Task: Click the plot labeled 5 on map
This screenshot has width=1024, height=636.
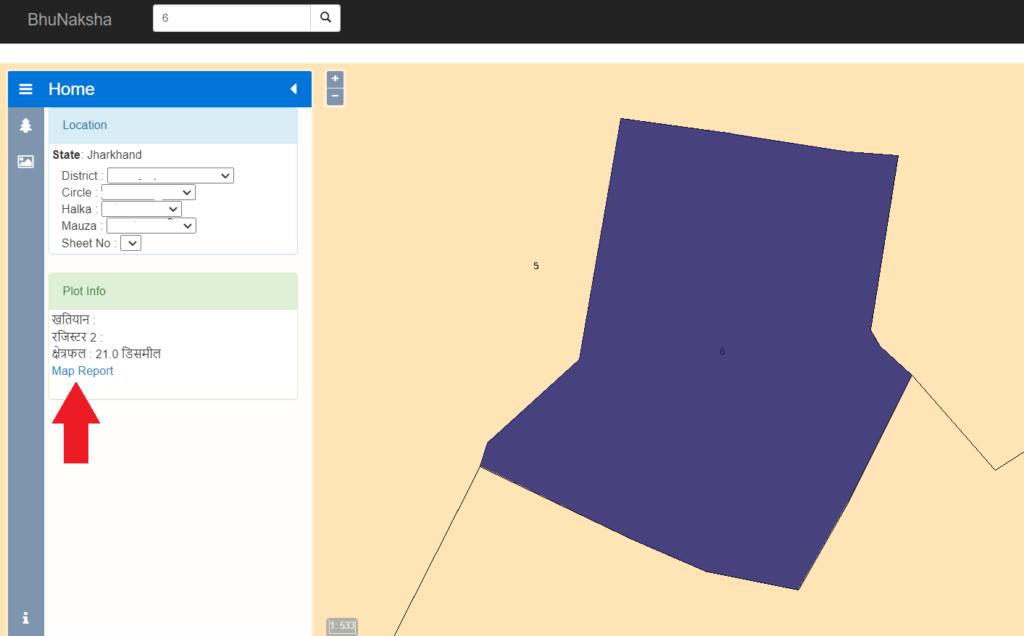Action: 536,266
